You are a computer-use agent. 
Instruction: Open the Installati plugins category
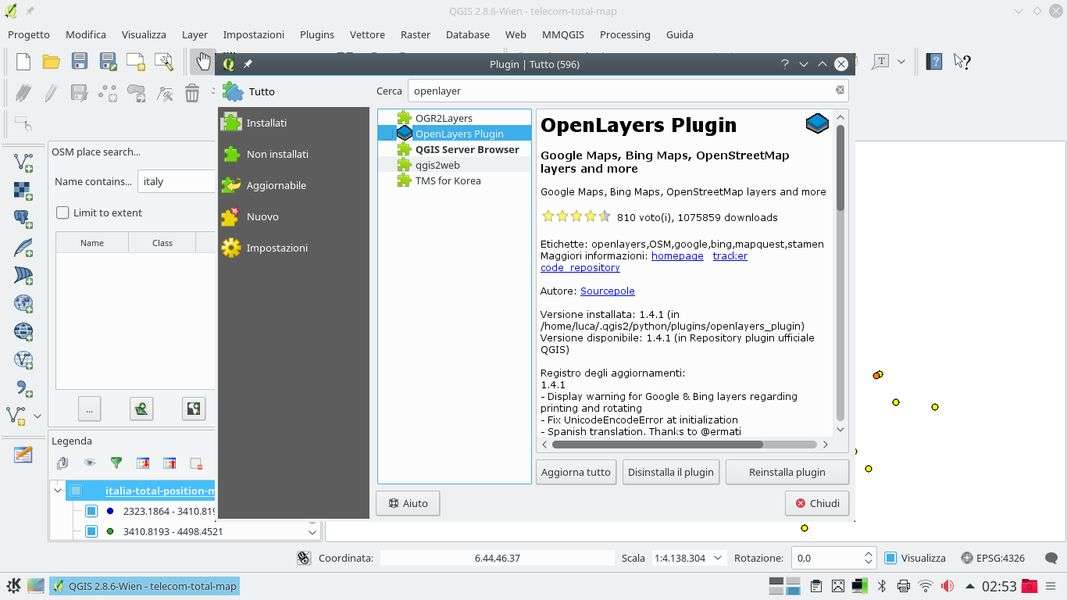coord(266,123)
